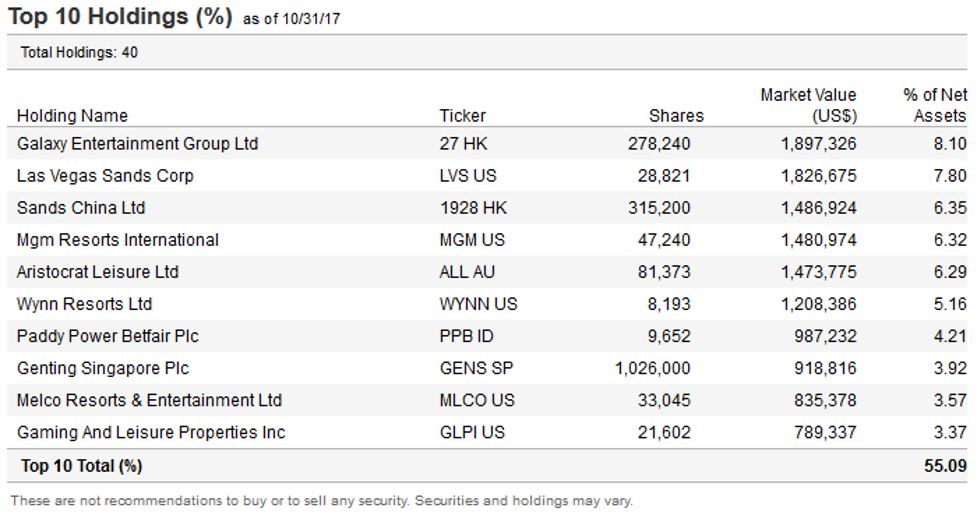
Task: Click the 55.09 total percentage value
Action: tap(945, 465)
